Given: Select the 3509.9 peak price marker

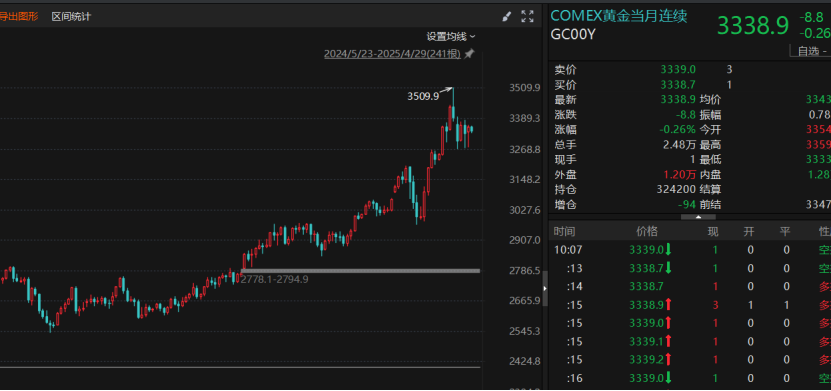Looking at the screenshot, I should 423,96.
